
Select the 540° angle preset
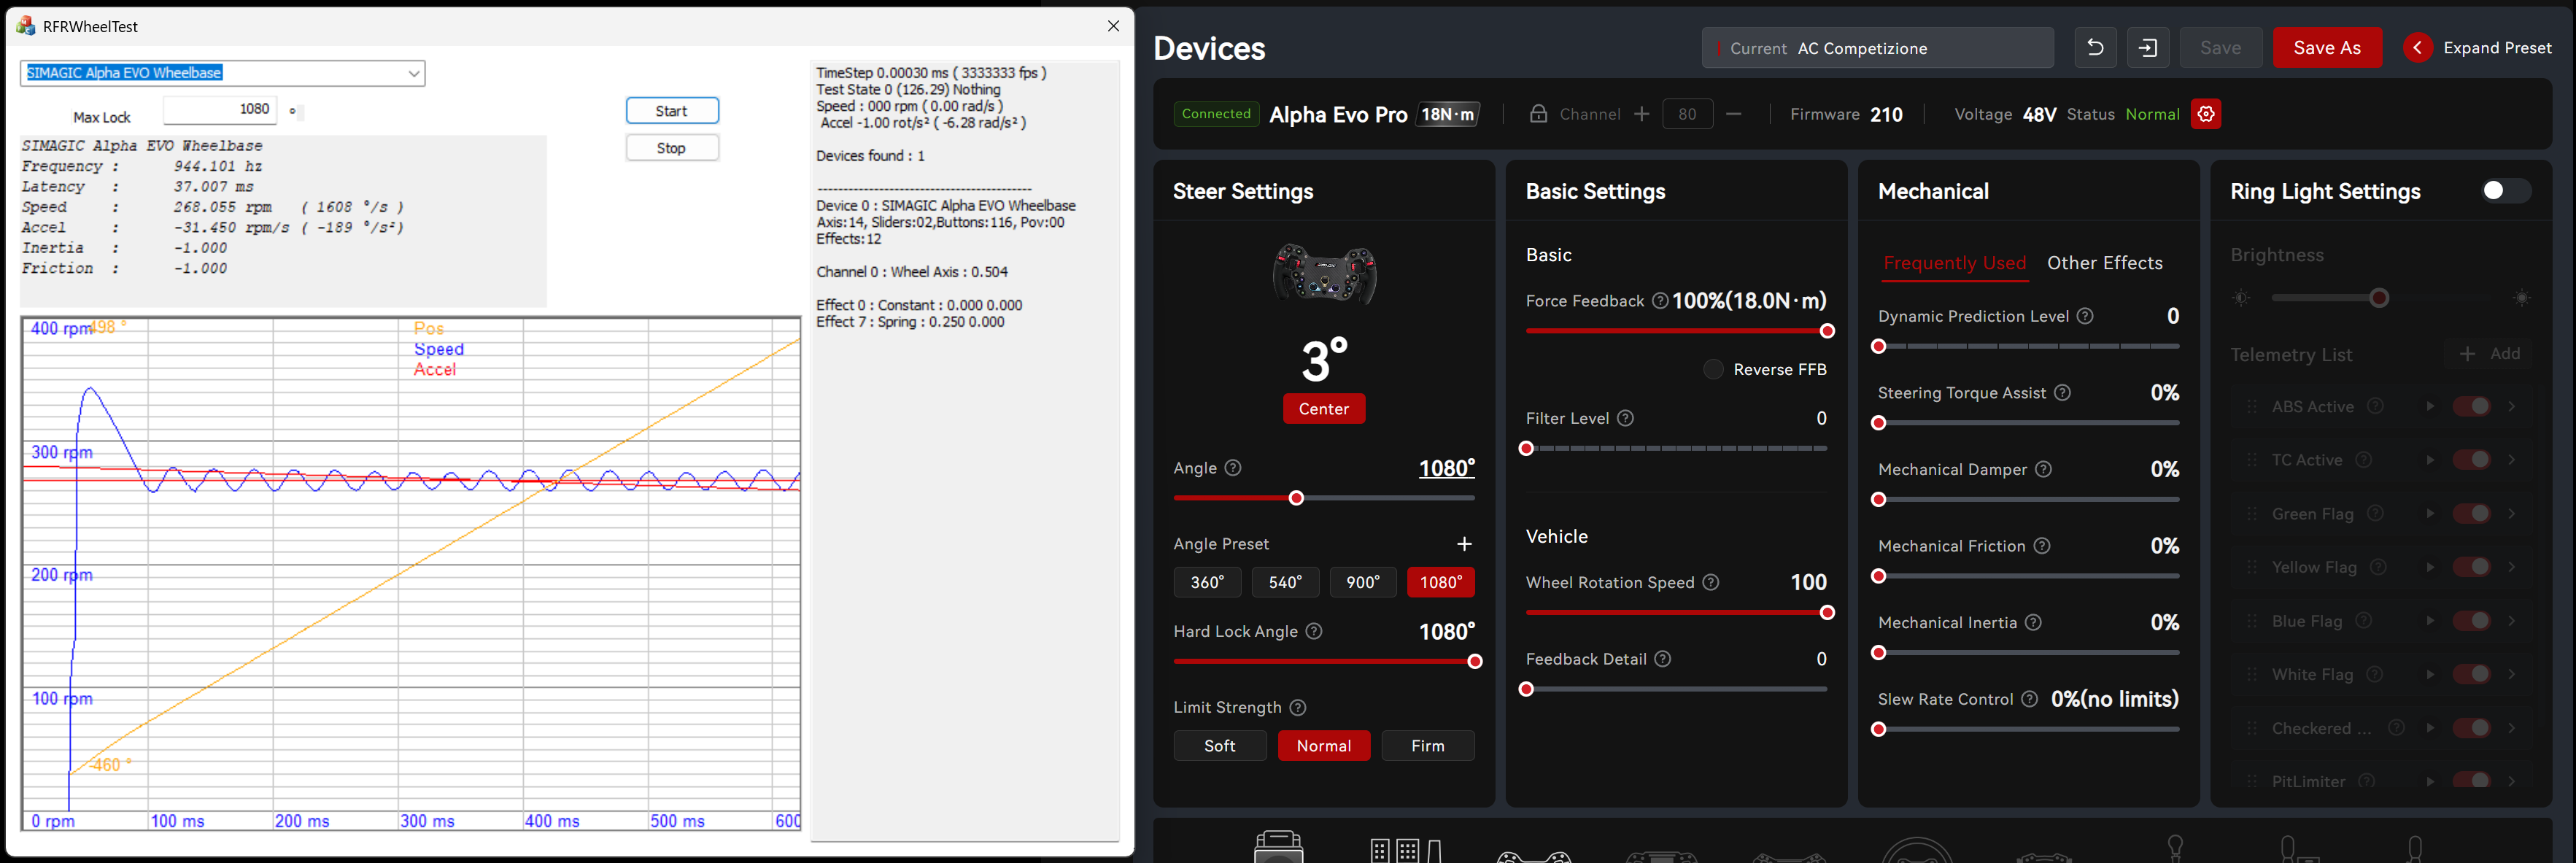point(1285,582)
